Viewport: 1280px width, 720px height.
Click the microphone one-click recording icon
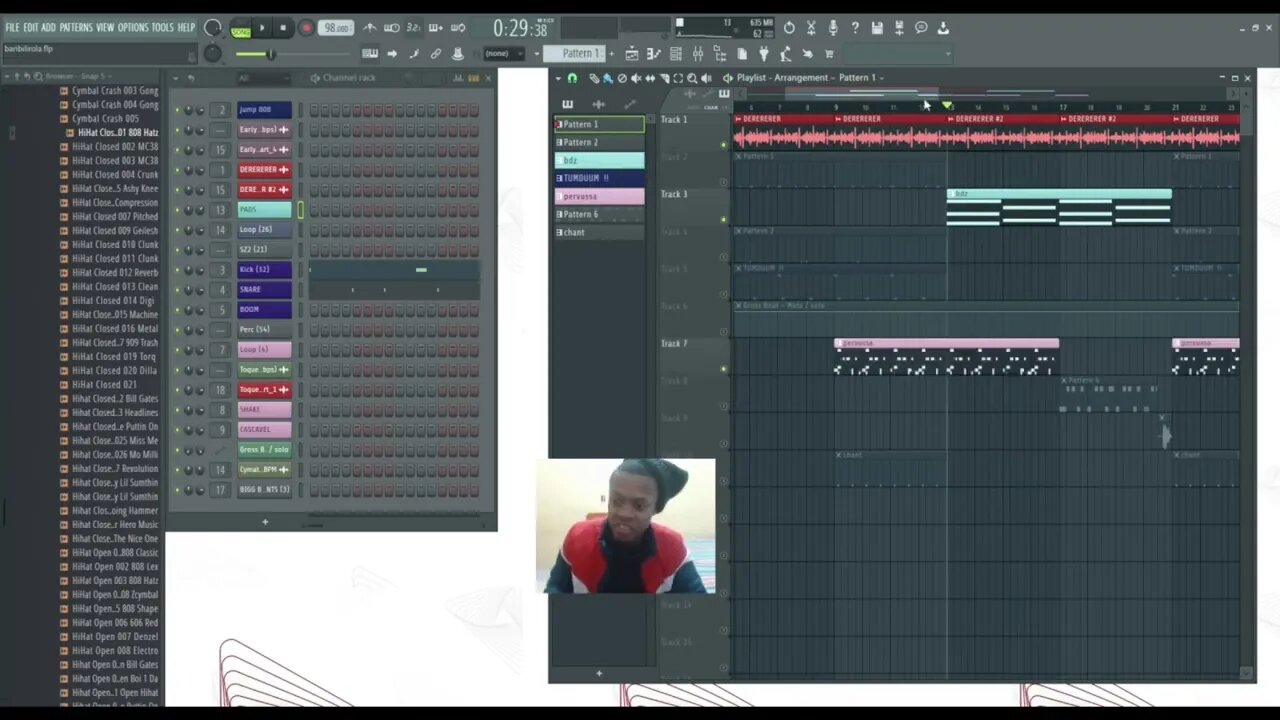[x=834, y=28]
